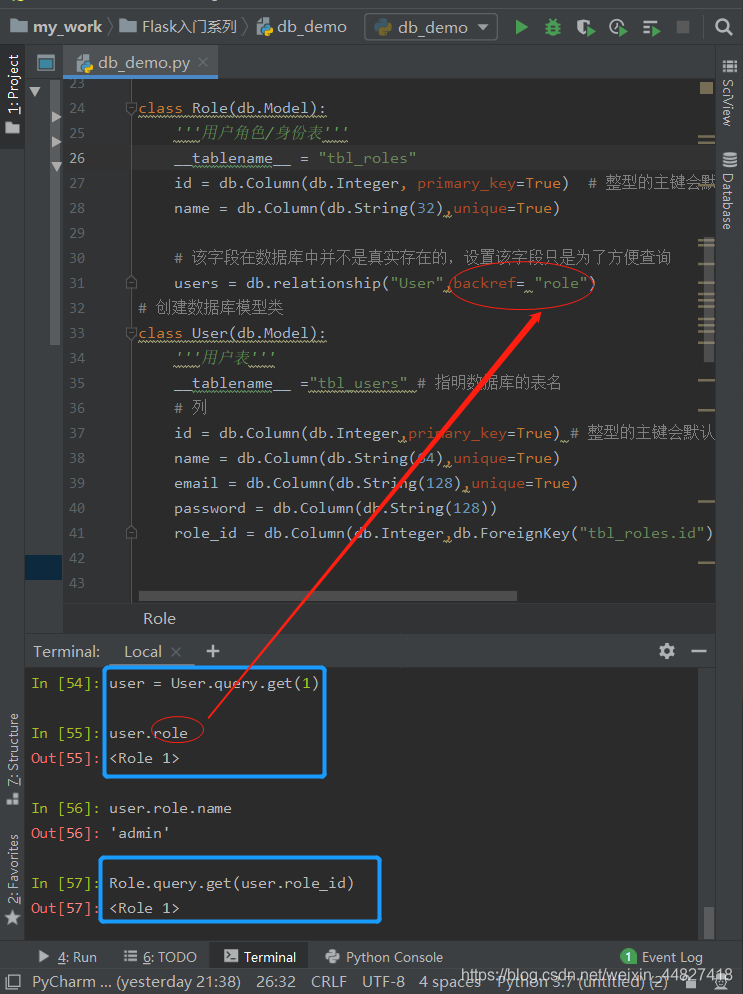This screenshot has width=743, height=994.
Task: Open the Structure tool window
Action: 13,759
